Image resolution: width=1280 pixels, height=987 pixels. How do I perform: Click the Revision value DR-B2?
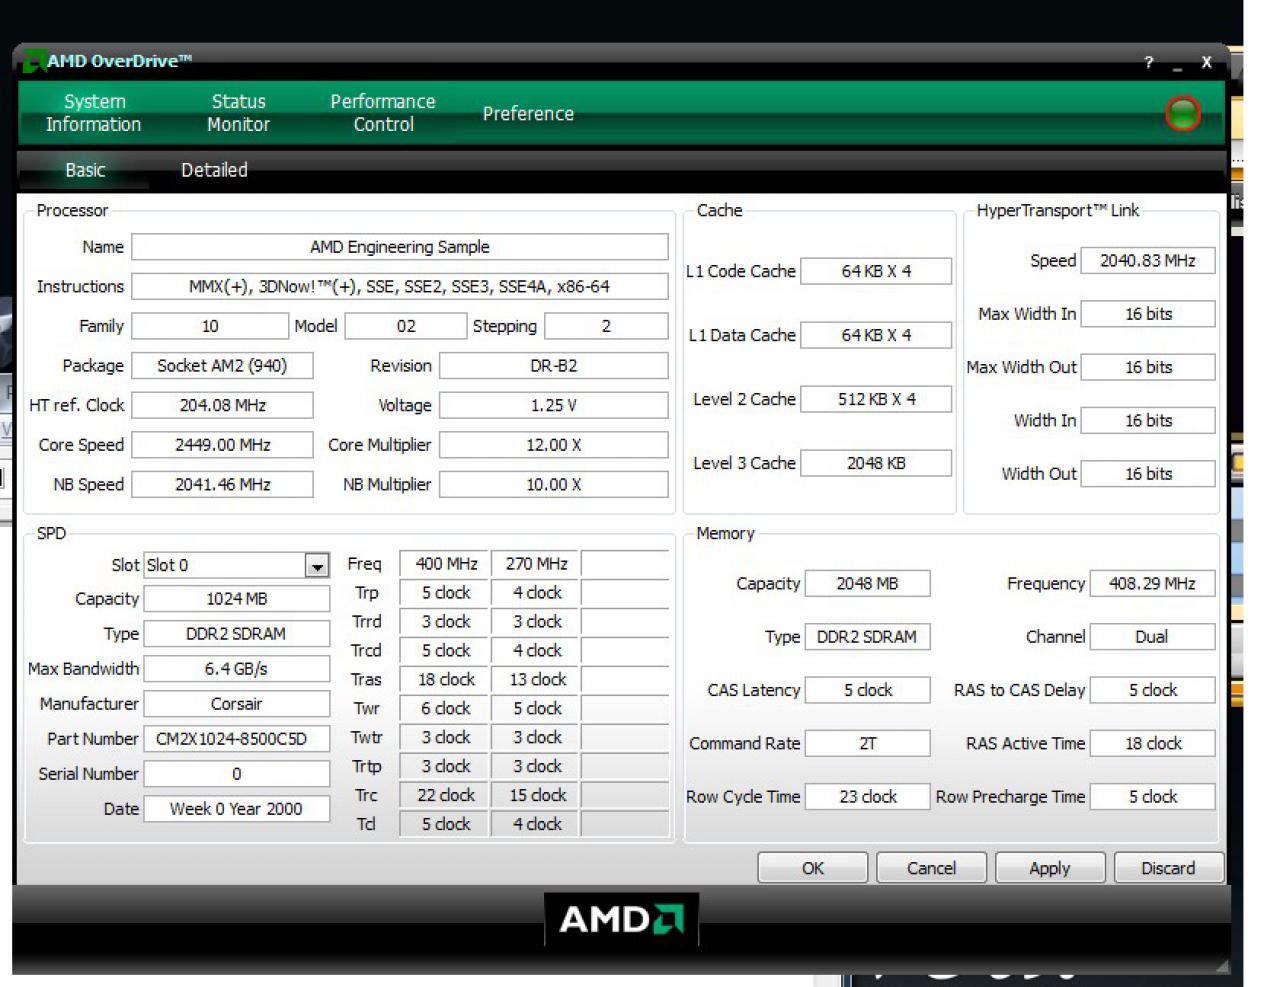(554, 366)
